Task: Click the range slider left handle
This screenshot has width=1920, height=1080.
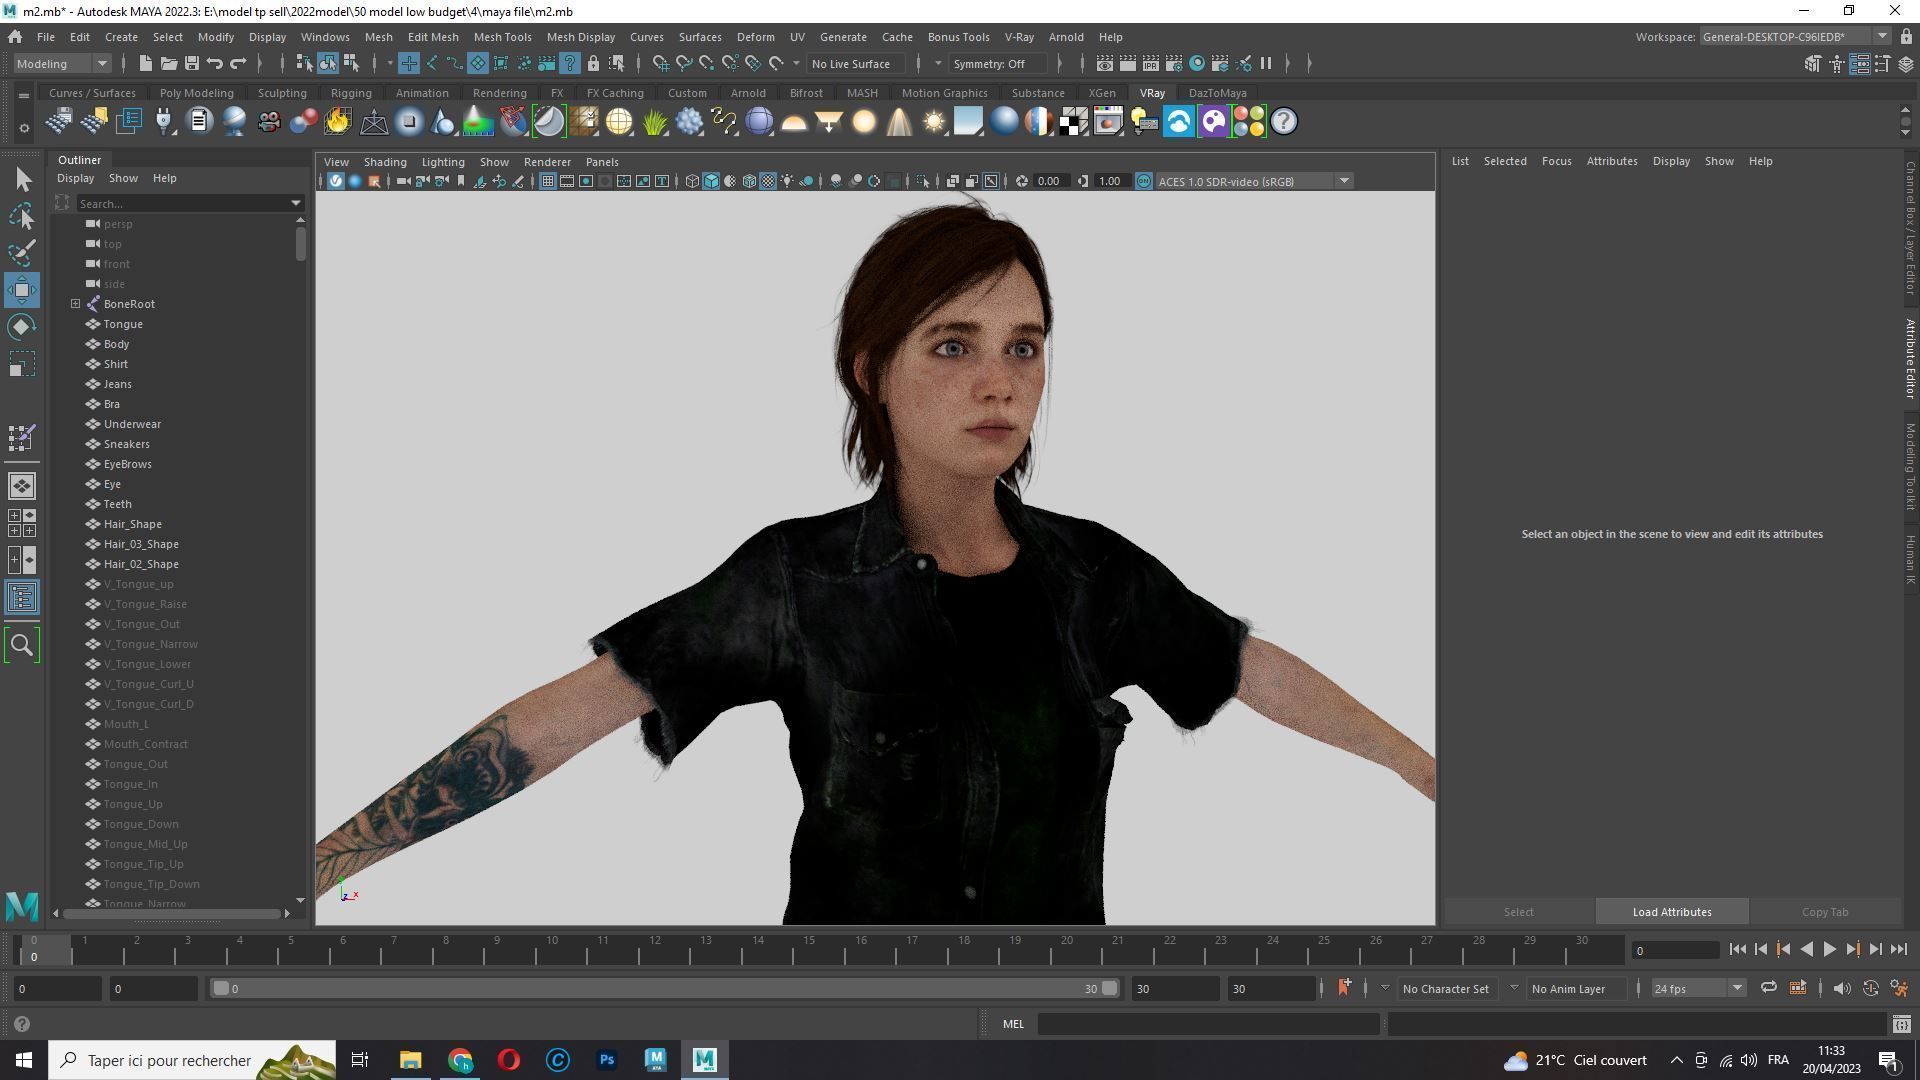Action: coord(221,988)
